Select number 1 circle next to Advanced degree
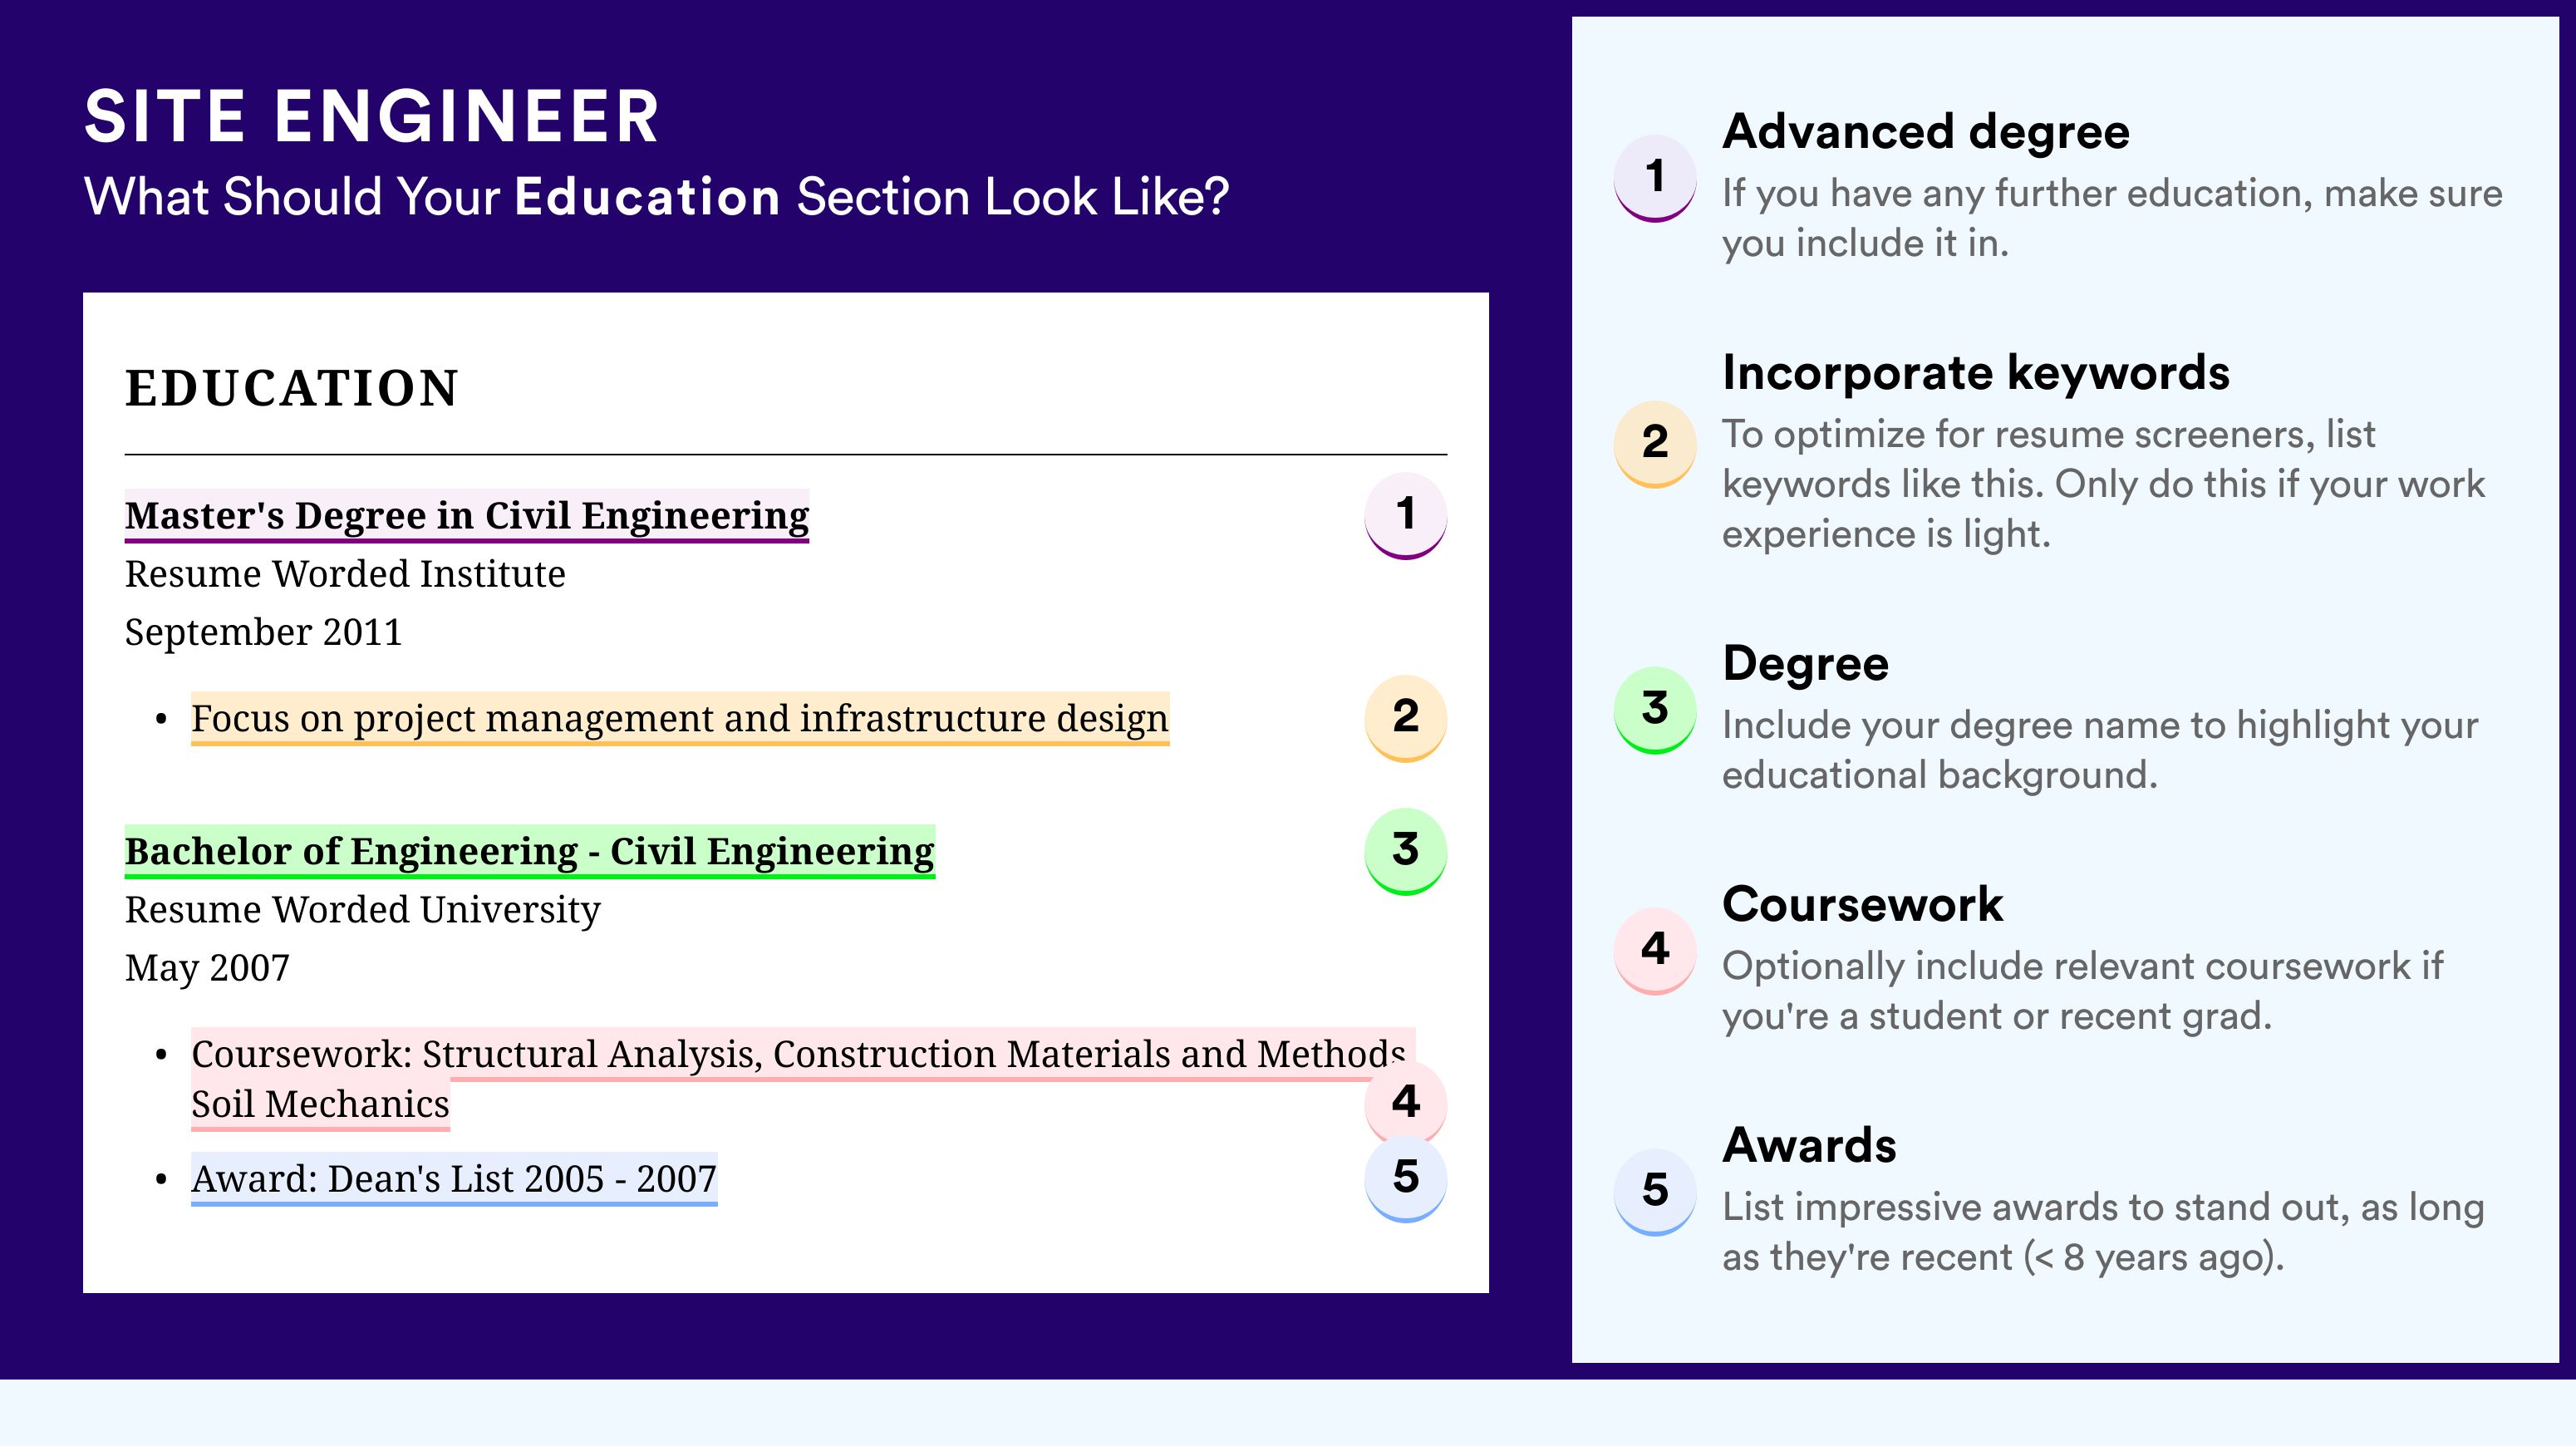This screenshot has height=1446, width=2576. (1654, 177)
